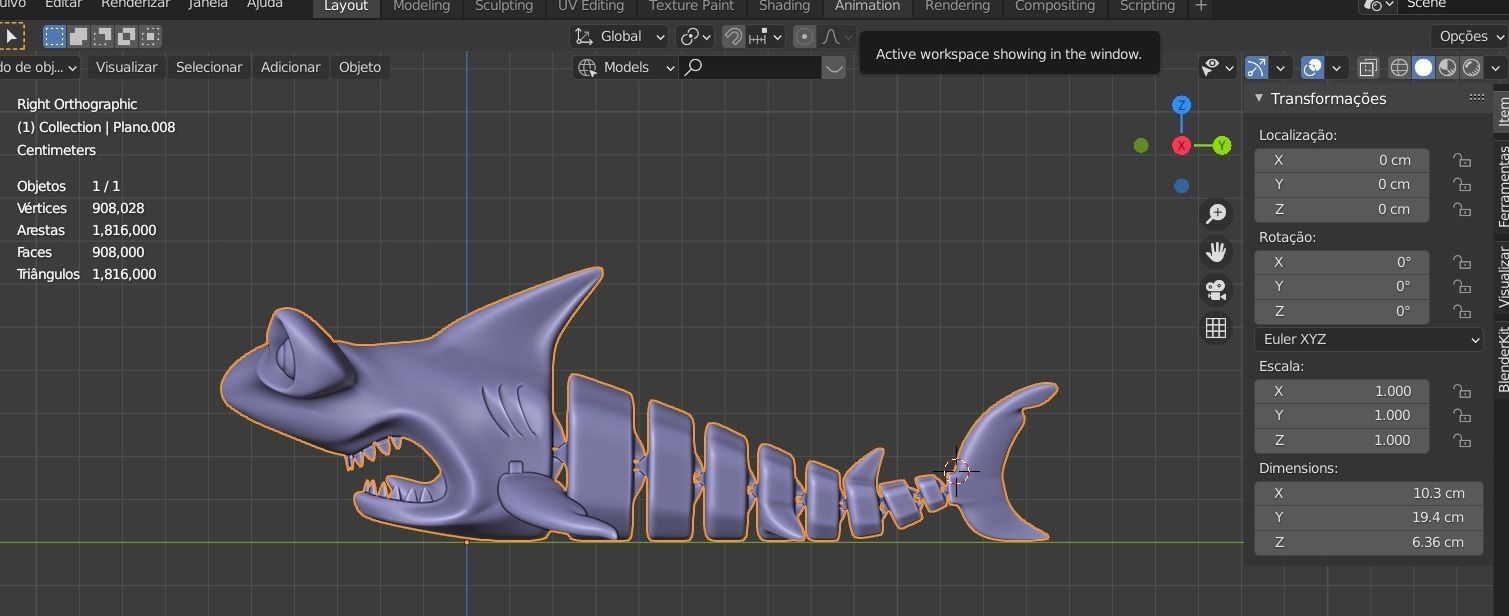Viewport: 1509px width, 616px height.
Task: Choose the subtract selection mode icon
Action: (x=102, y=37)
